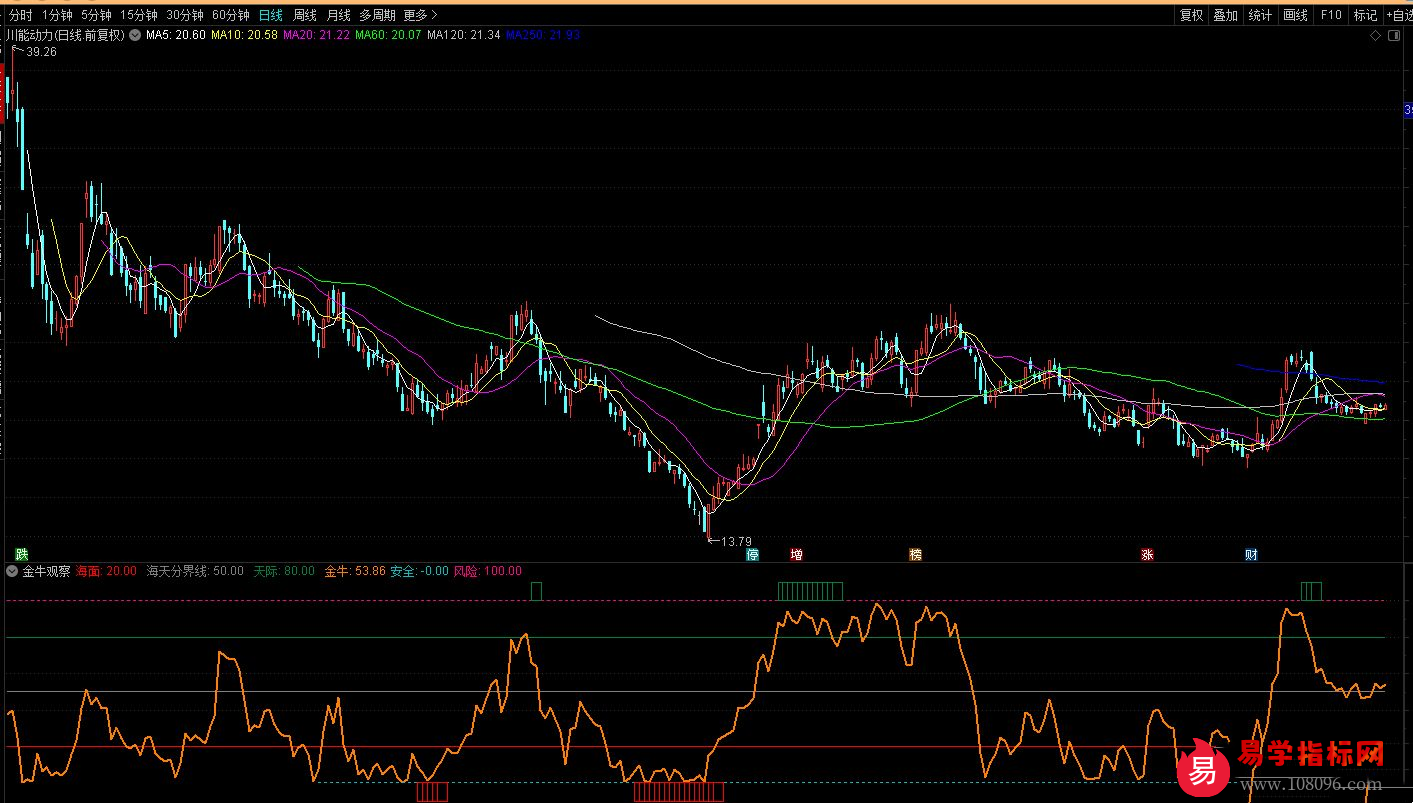Screen dimensions: 1413x803
Task: Add stock via +自选 button
Action: tap(1399, 15)
